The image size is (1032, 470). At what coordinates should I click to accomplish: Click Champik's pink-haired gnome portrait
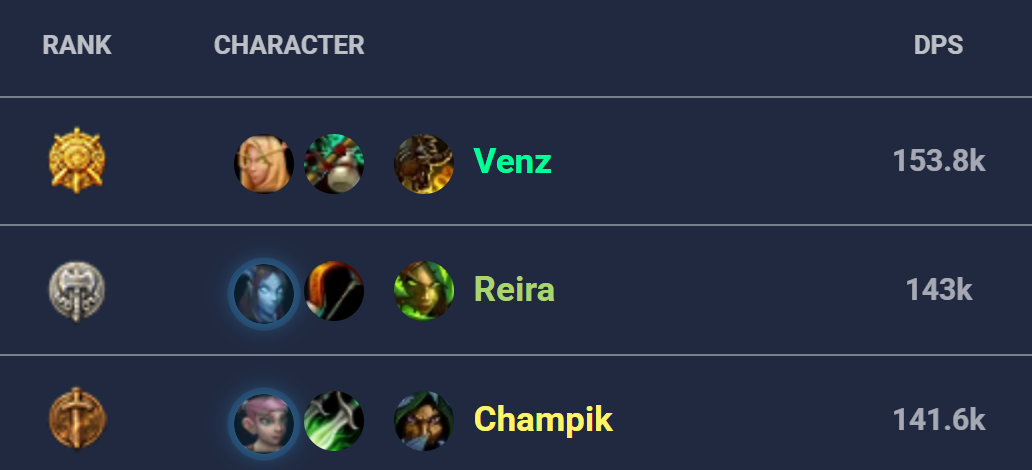264,424
